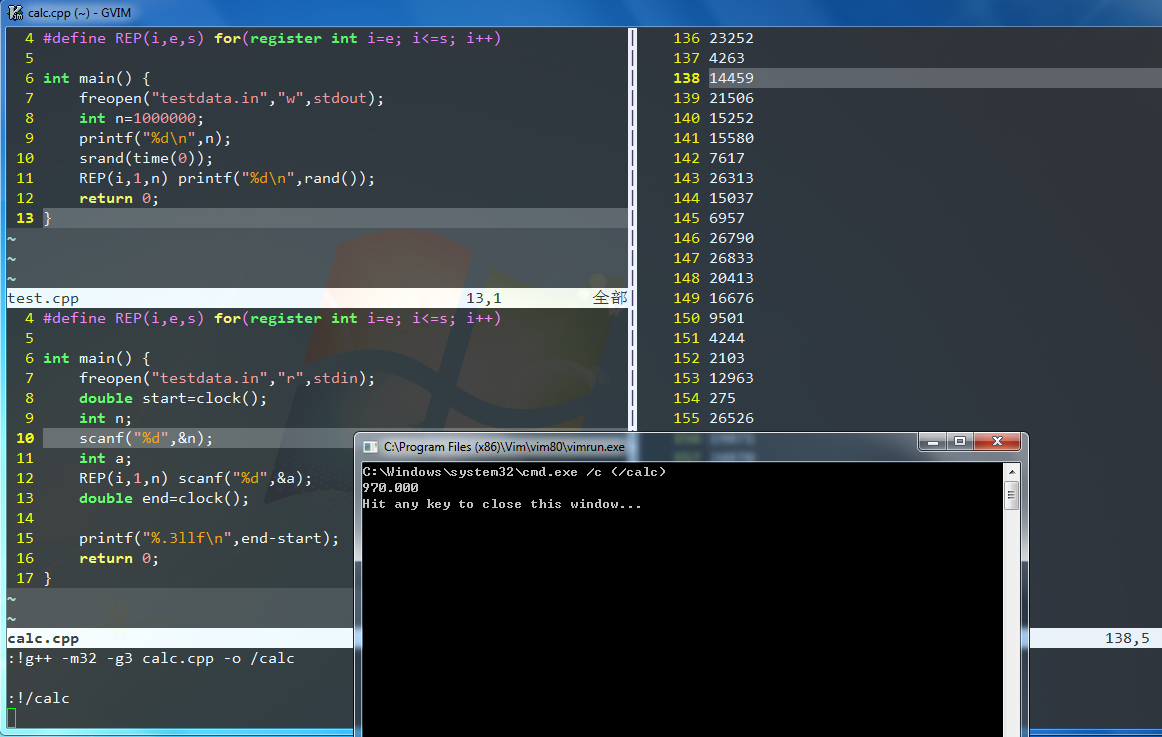
Task: Minimize the vimrun.exe console window
Action: (933, 442)
